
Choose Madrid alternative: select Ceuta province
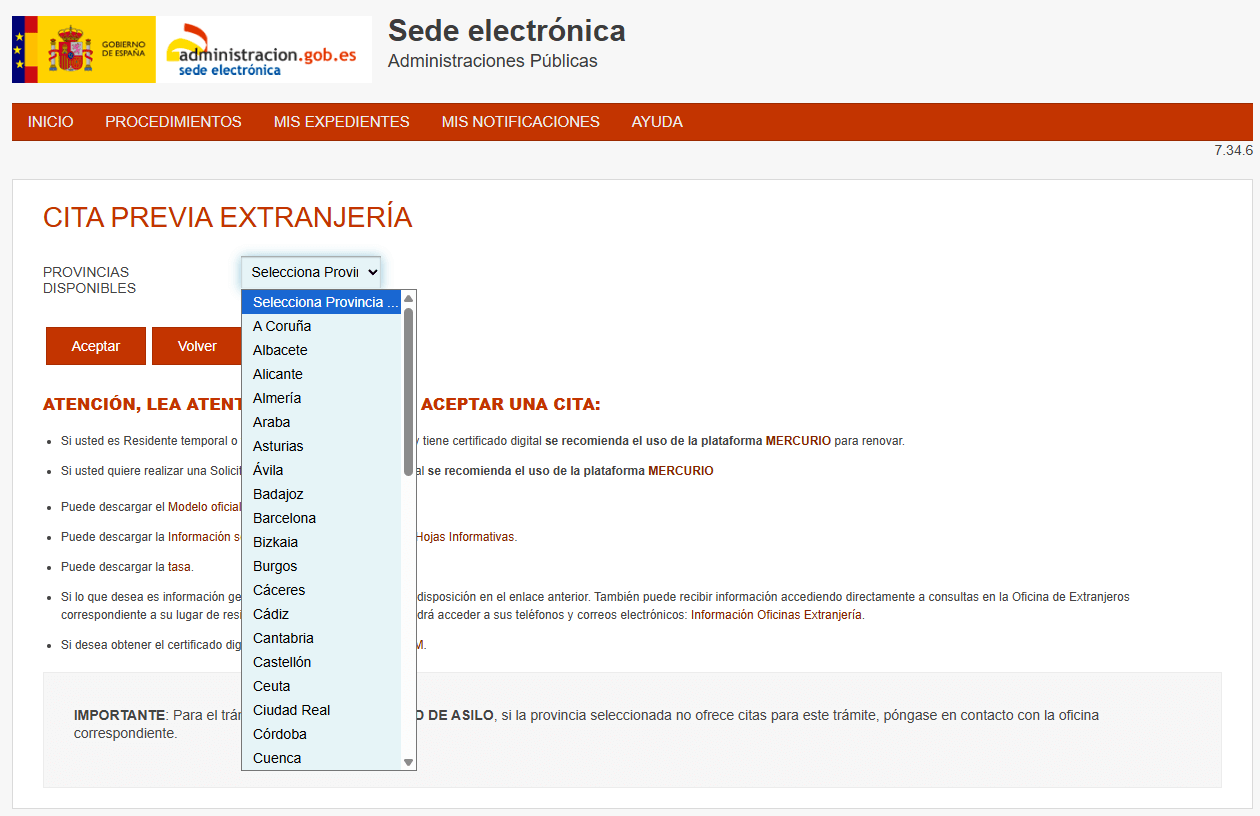pos(270,686)
